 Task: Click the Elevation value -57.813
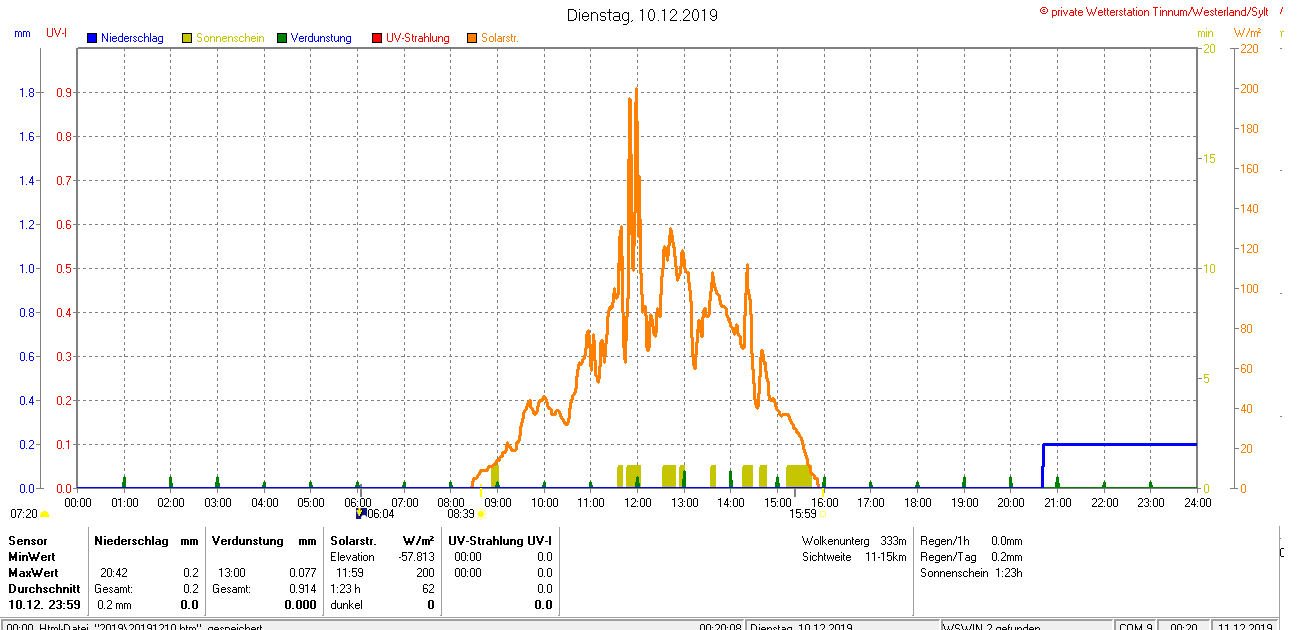coord(416,557)
